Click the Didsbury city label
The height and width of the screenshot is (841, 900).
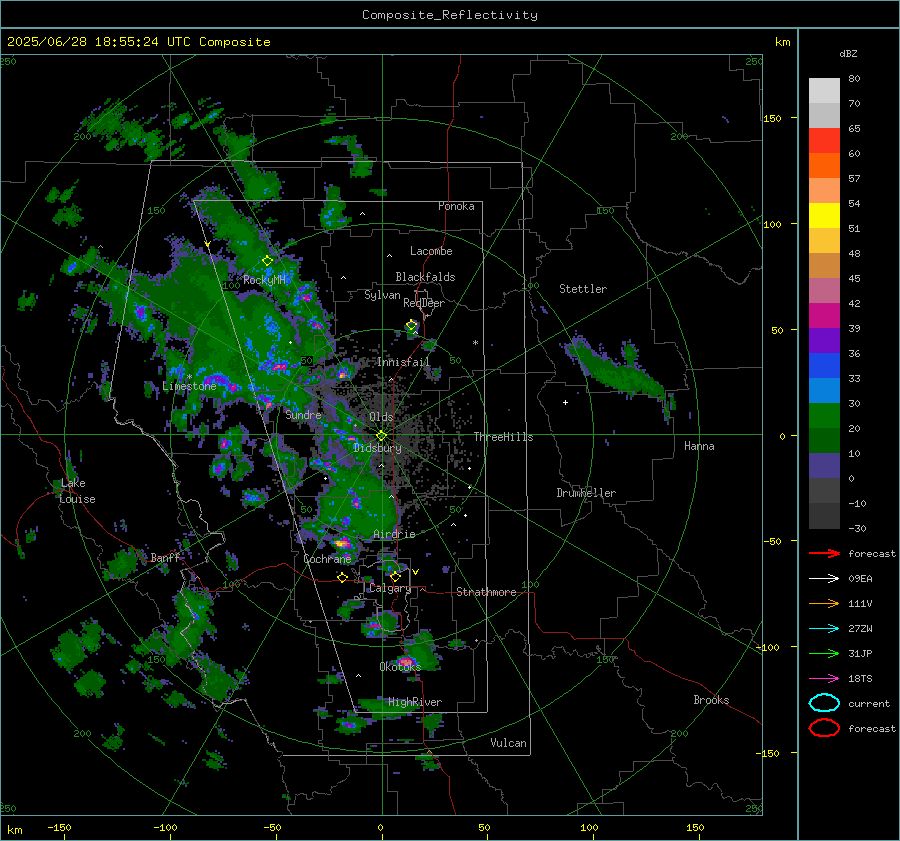click(x=377, y=448)
